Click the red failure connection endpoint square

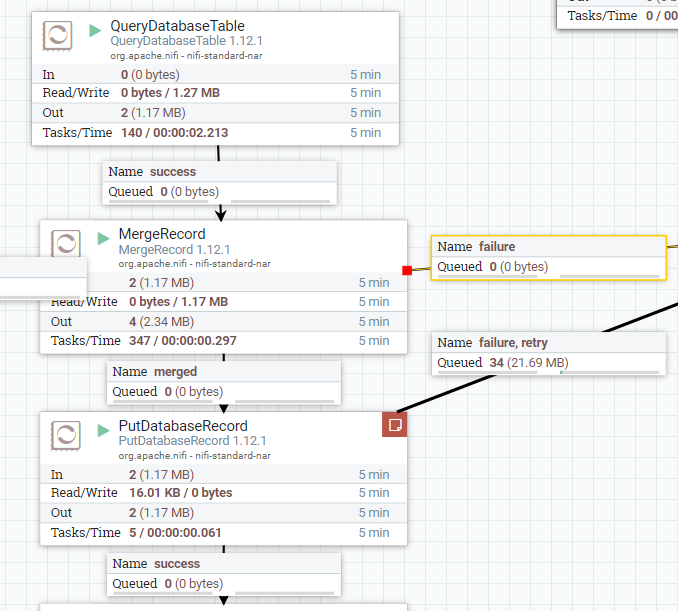407,270
